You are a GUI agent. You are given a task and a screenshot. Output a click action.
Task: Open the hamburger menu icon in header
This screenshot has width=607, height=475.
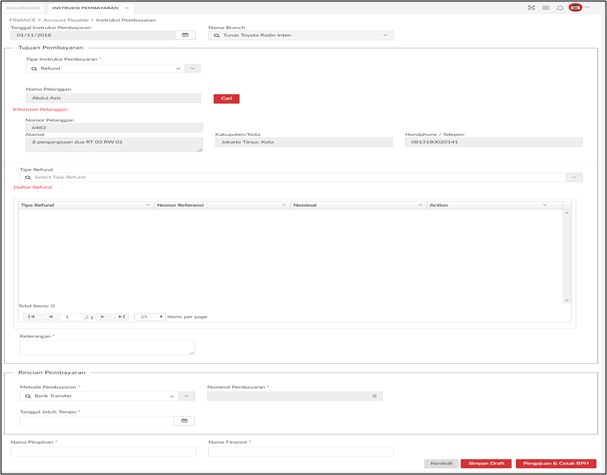click(x=546, y=8)
